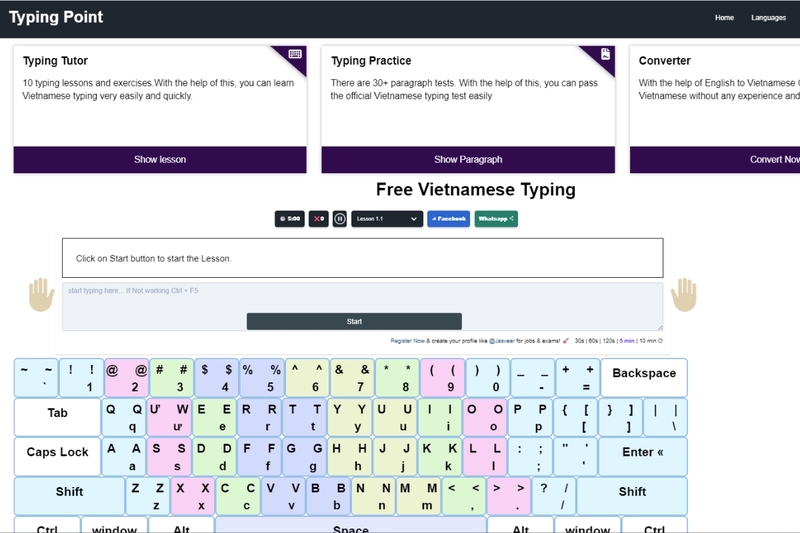
Task: Click the green # 3 number key
Action: click(x=171, y=378)
